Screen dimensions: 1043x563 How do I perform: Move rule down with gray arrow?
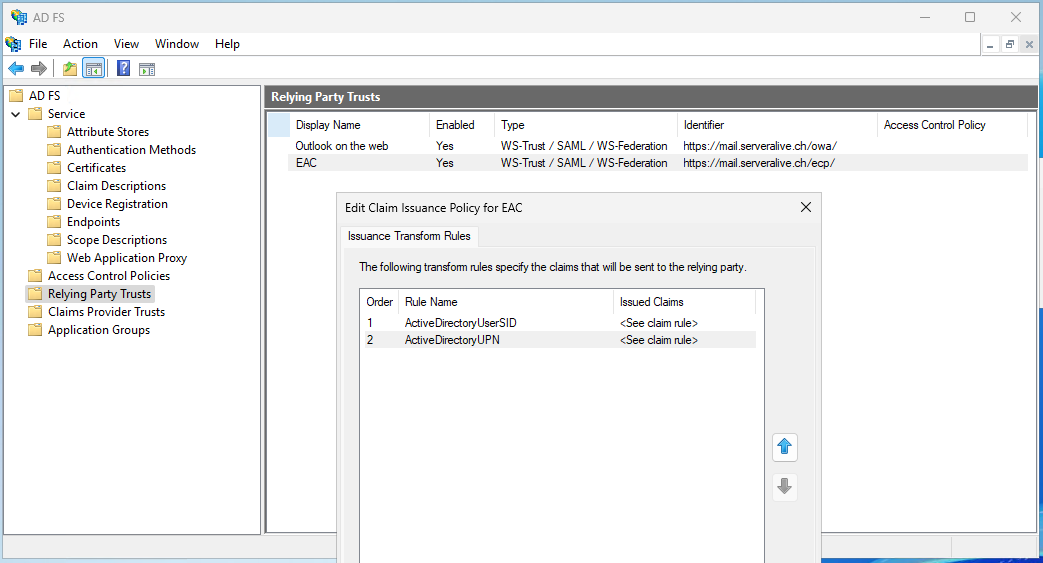[785, 486]
